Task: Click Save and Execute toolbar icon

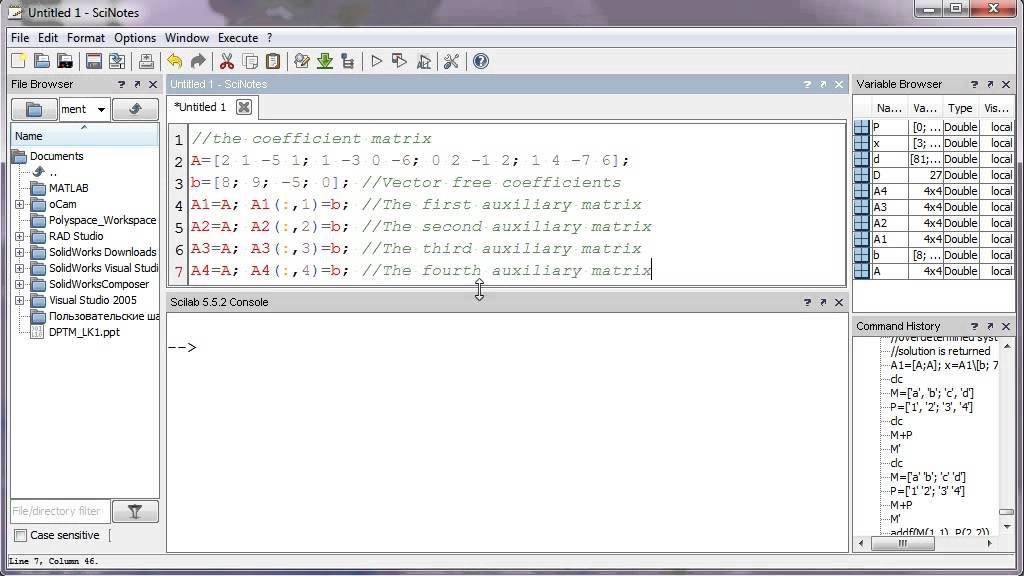Action: pyautogui.click(x=399, y=61)
